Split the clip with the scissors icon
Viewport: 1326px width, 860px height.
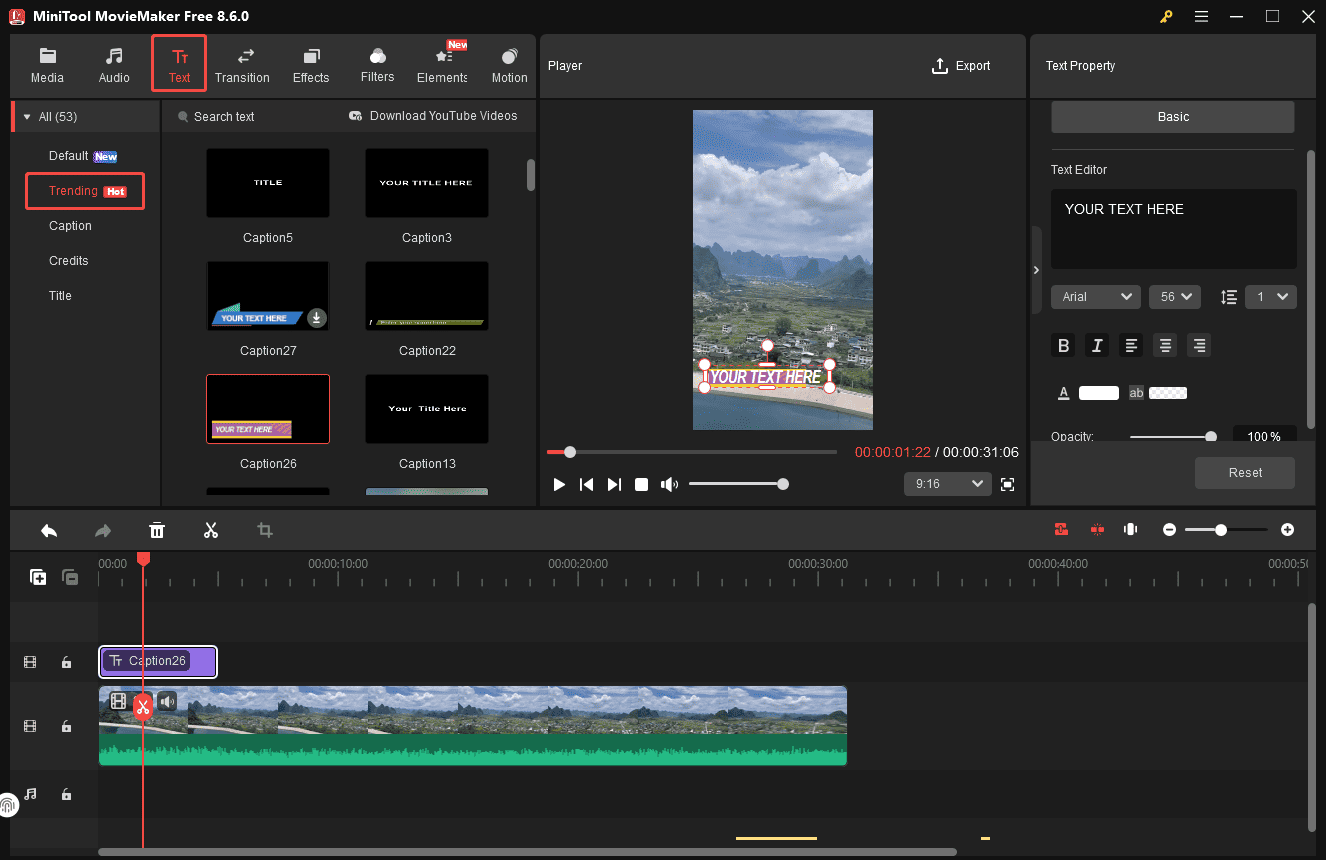(x=211, y=530)
